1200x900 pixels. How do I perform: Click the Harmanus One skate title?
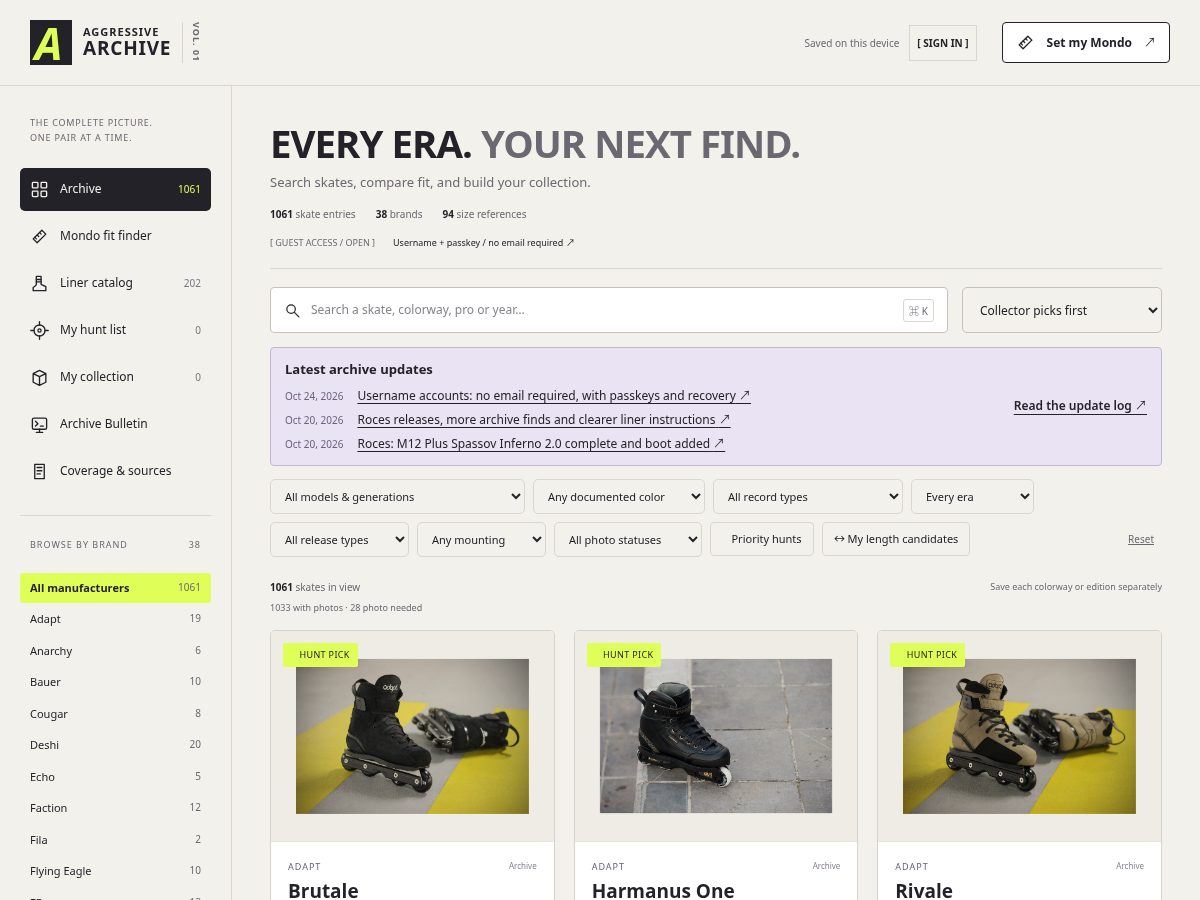click(663, 889)
